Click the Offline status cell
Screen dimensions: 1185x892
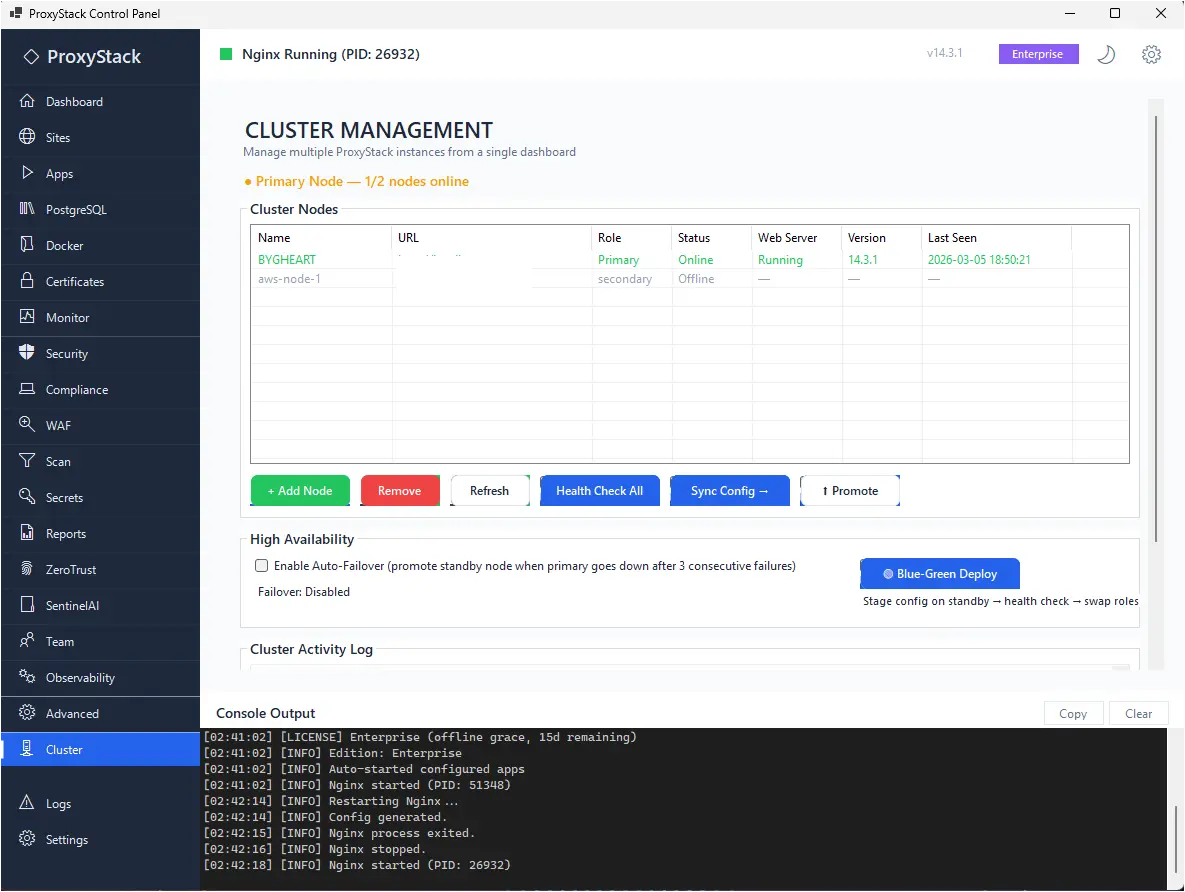(x=696, y=279)
